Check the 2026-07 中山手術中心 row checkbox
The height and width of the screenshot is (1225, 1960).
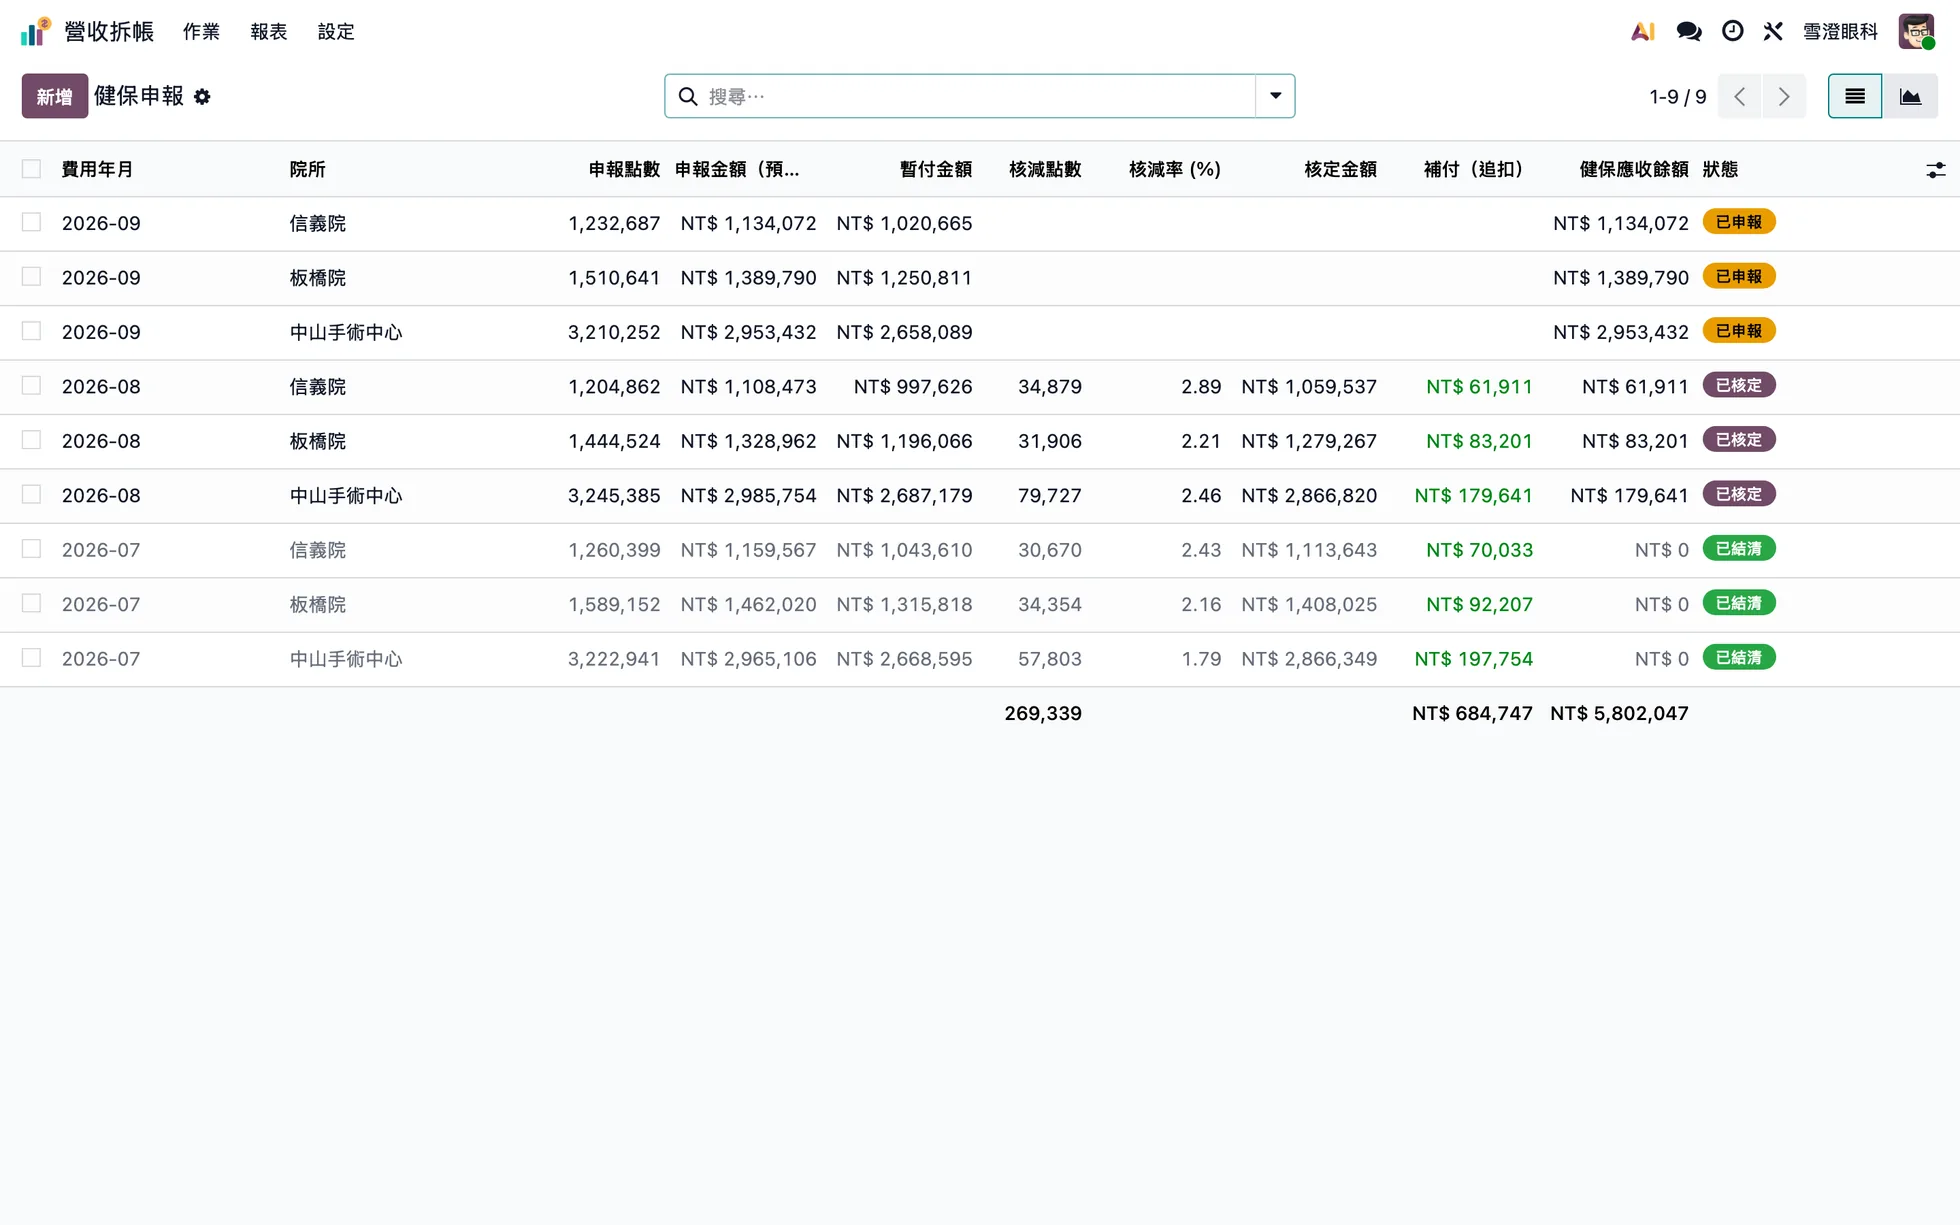[x=32, y=658]
